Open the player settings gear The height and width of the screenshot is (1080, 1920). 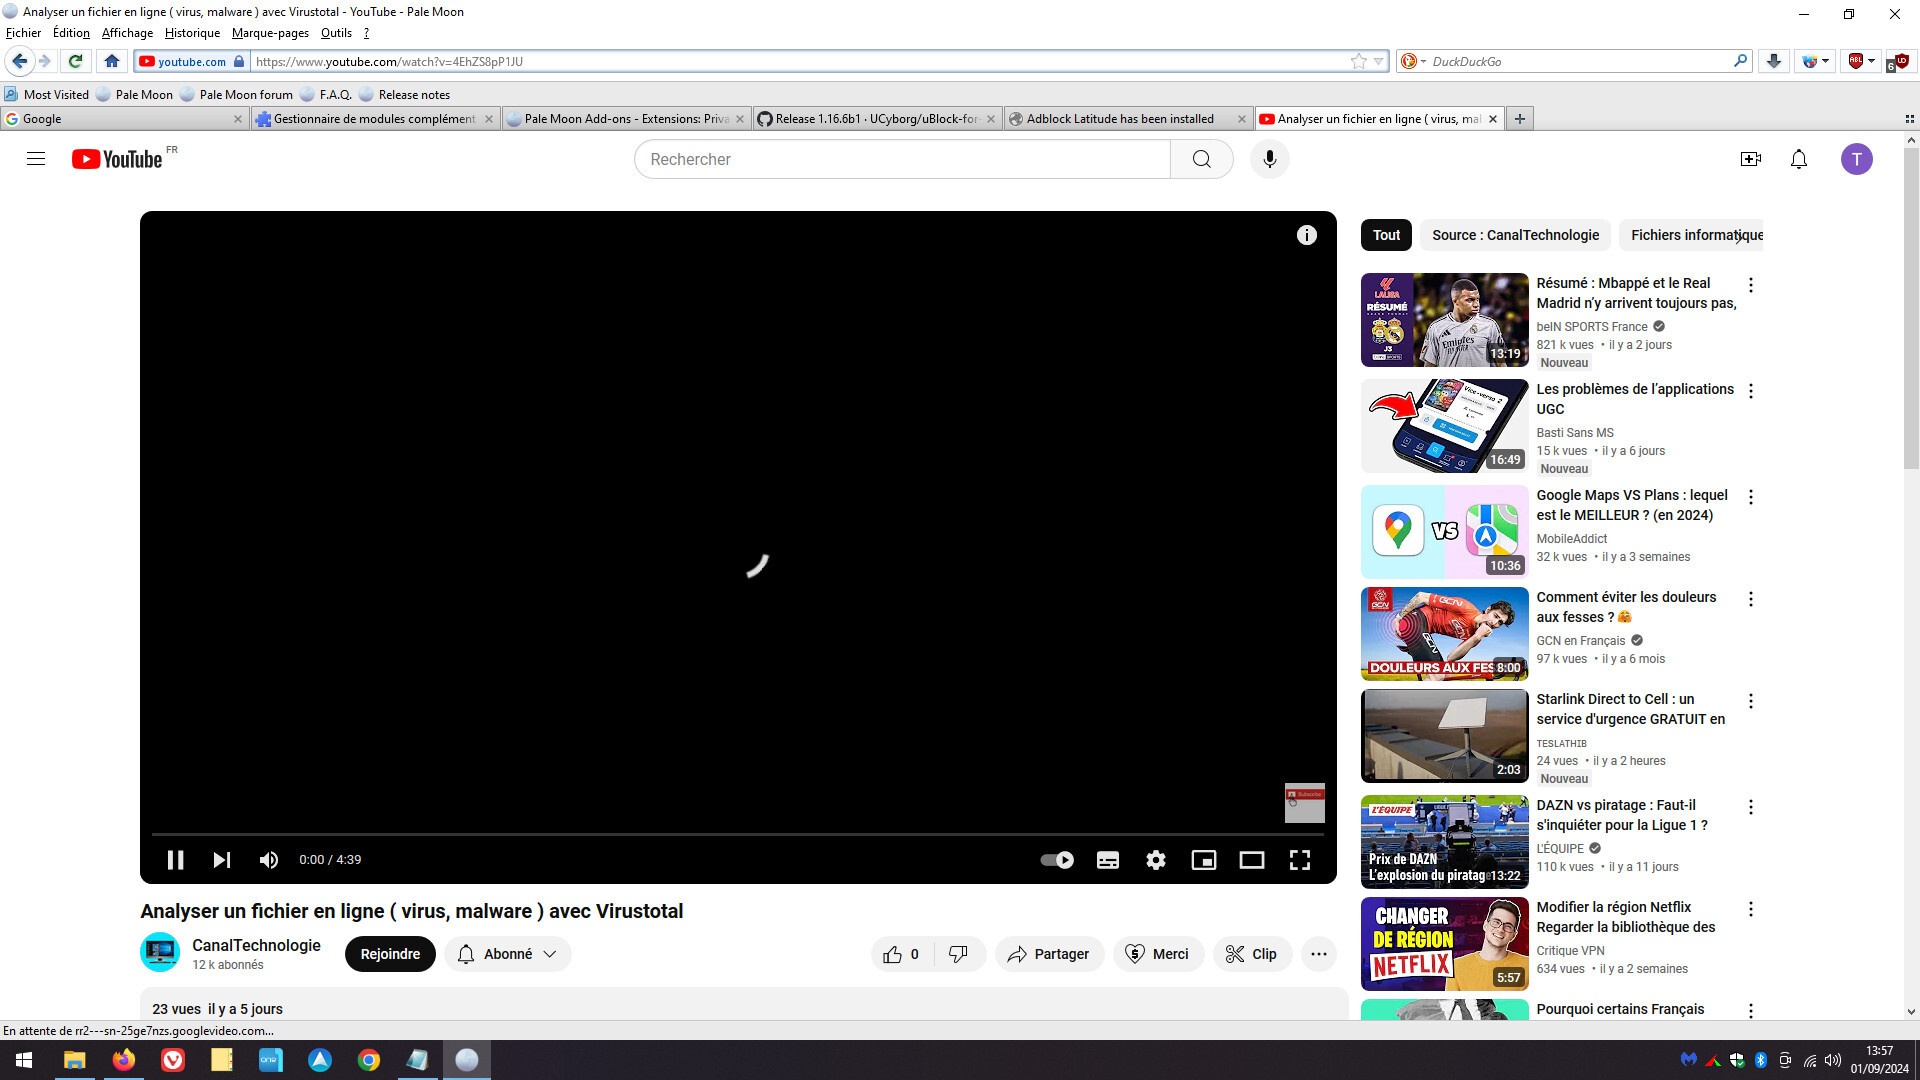click(1156, 860)
